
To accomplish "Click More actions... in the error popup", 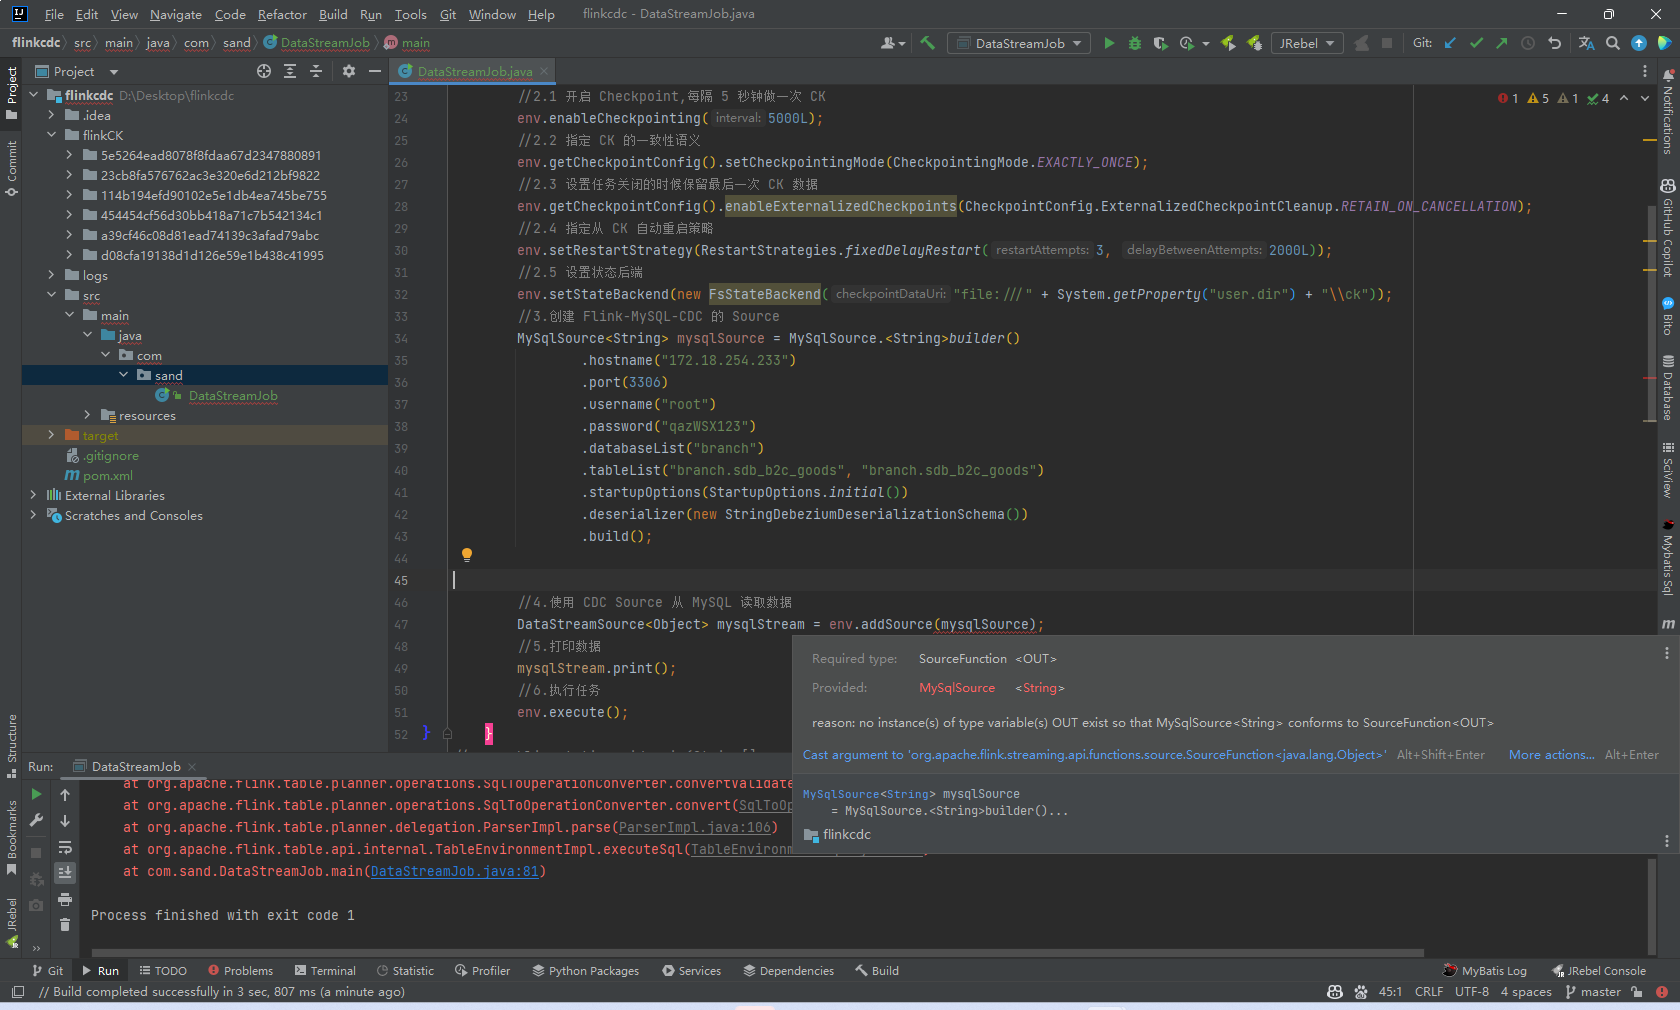I will click(x=1551, y=755).
